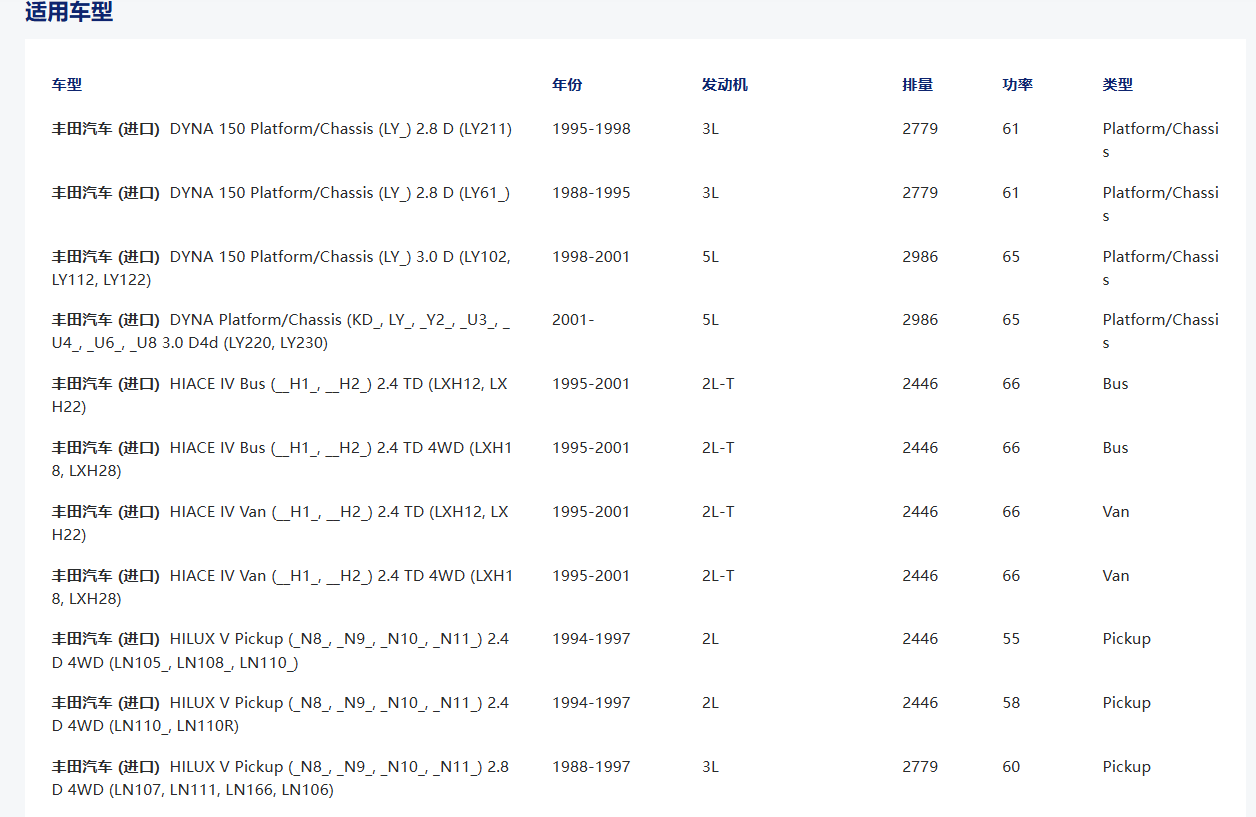Click the 年份 column header
The image size is (1256, 817).
click(567, 85)
